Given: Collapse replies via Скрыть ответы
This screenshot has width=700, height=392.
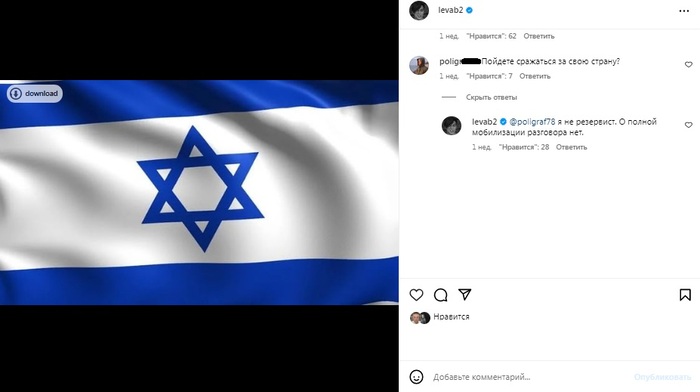Looking at the screenshot, I should coord(491,97).
